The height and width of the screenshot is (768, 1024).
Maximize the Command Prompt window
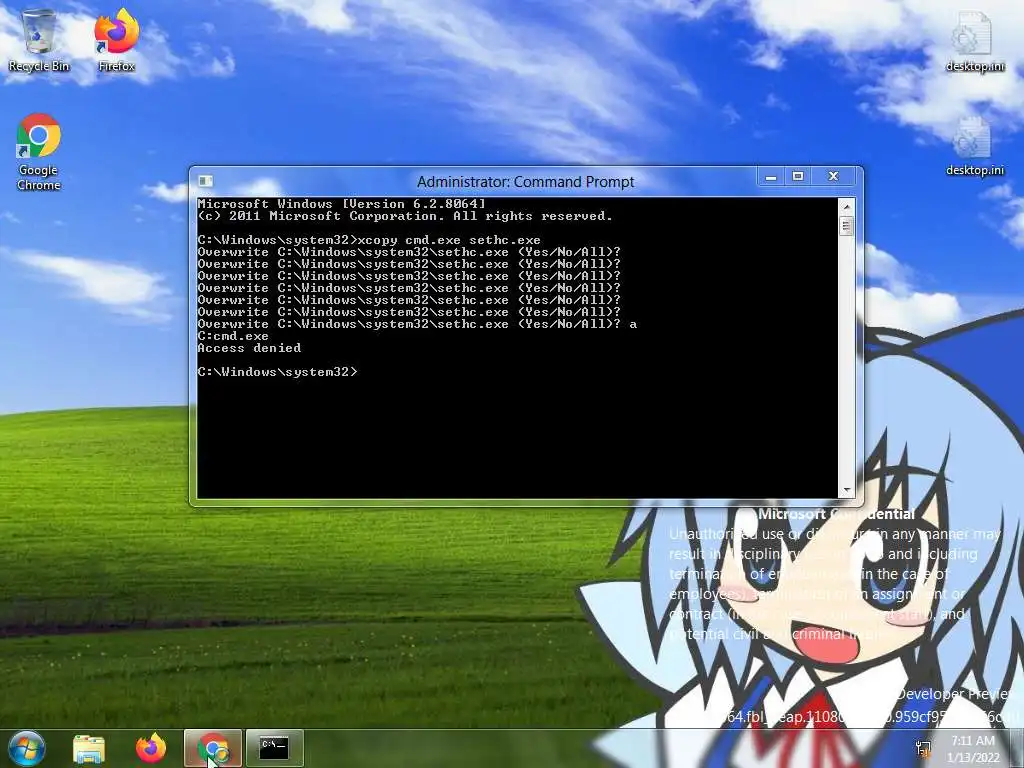[x=798, y=176]
